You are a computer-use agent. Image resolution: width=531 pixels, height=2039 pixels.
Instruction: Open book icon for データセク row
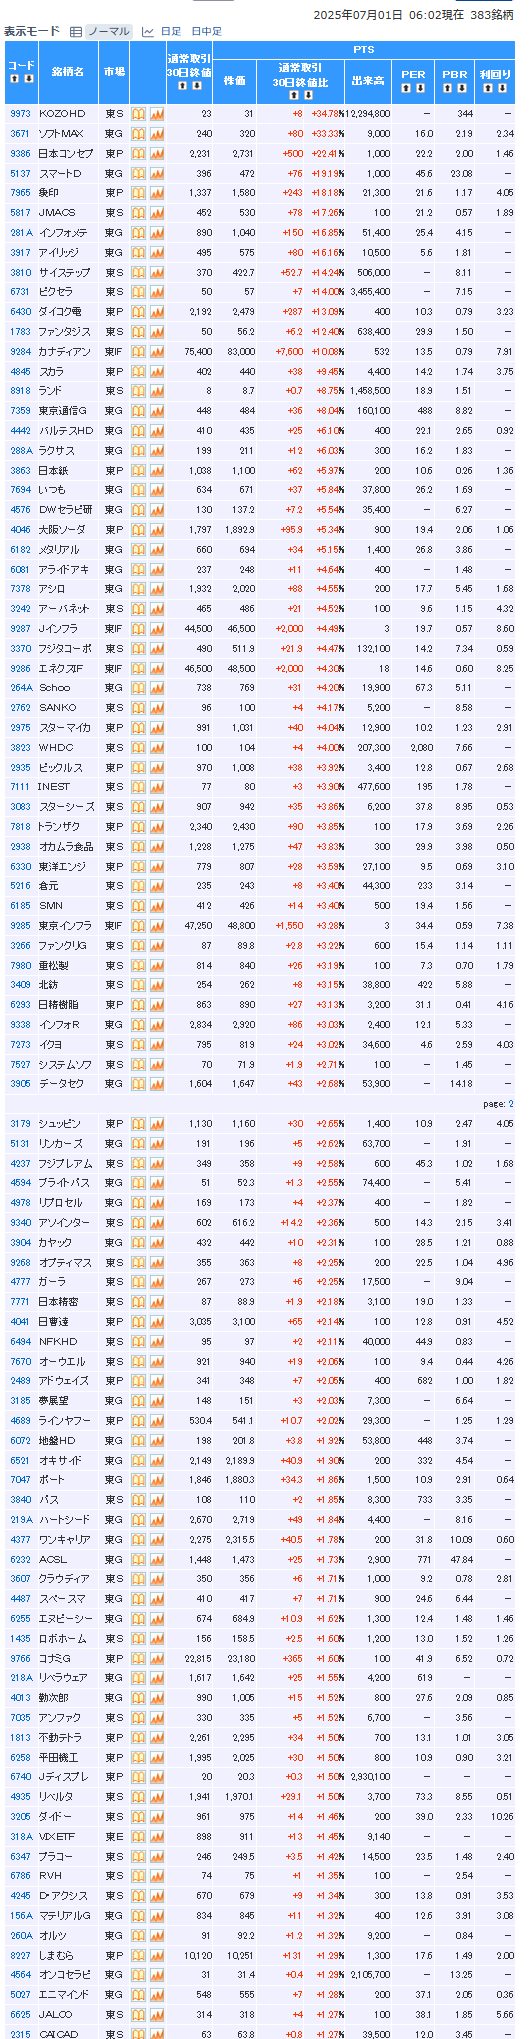(x=139, y=1084)
